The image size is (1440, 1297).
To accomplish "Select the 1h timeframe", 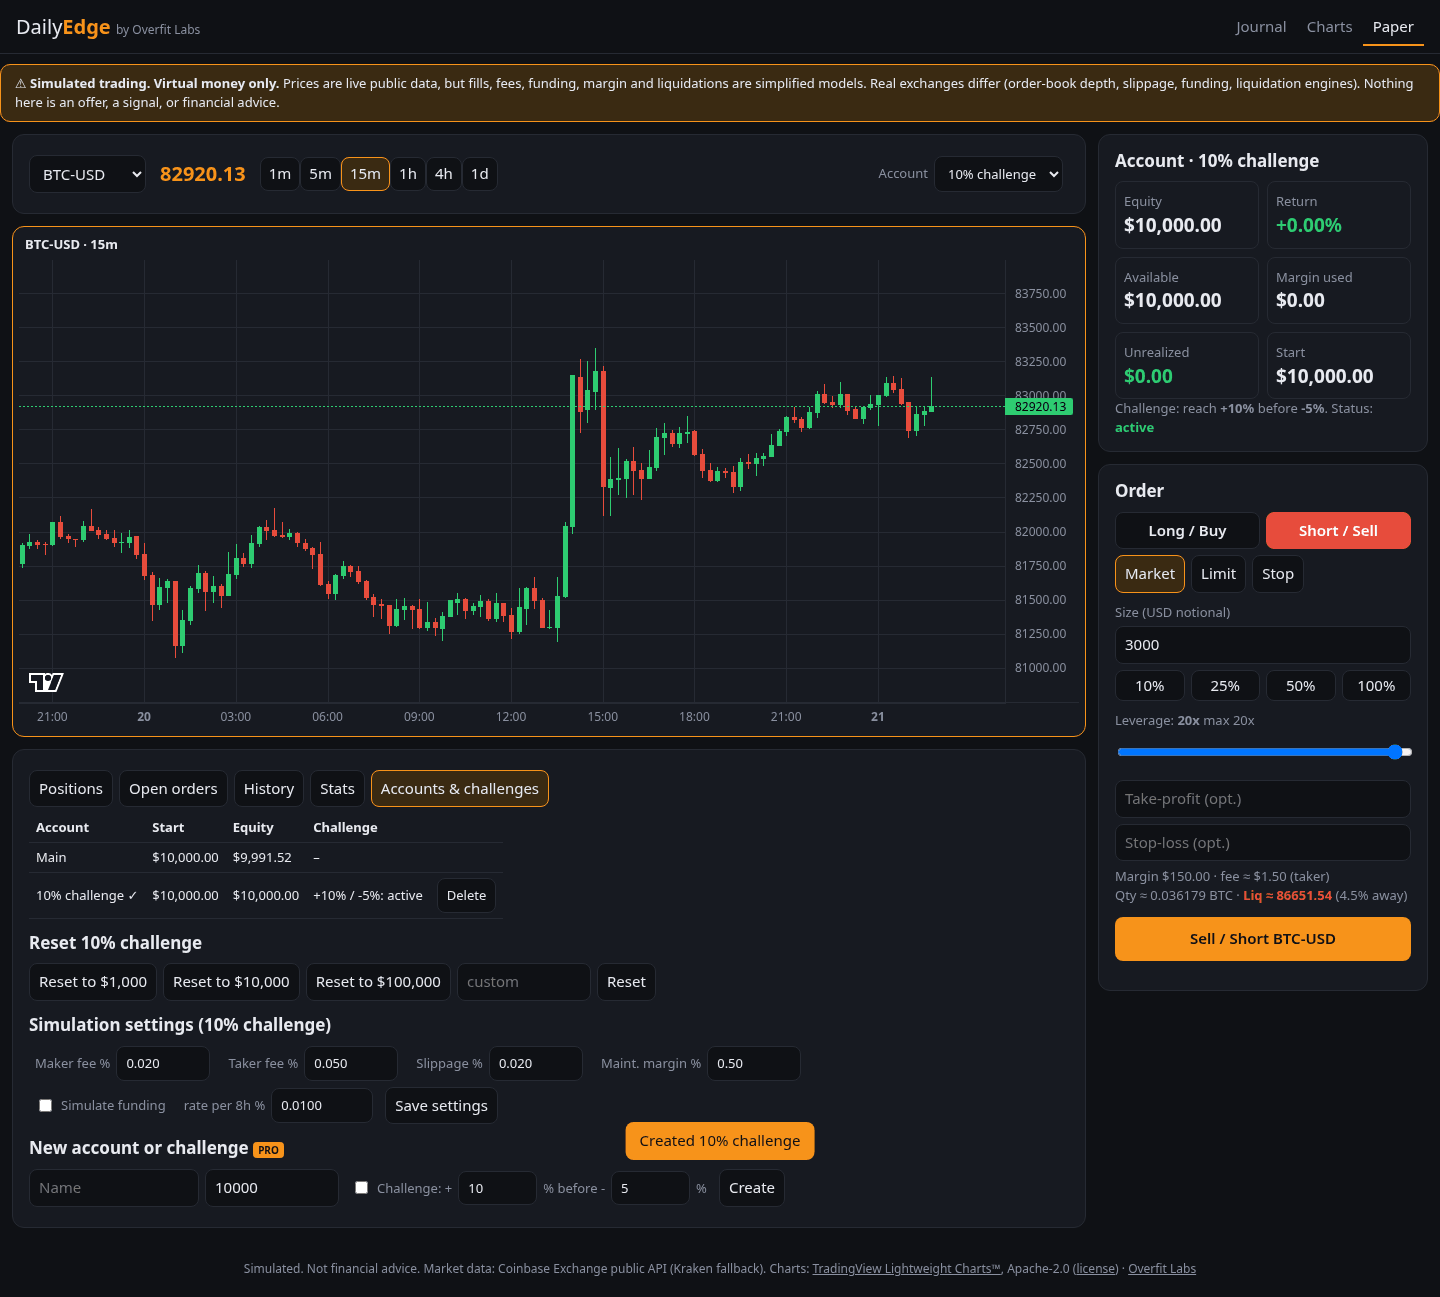I will [408, 174].
